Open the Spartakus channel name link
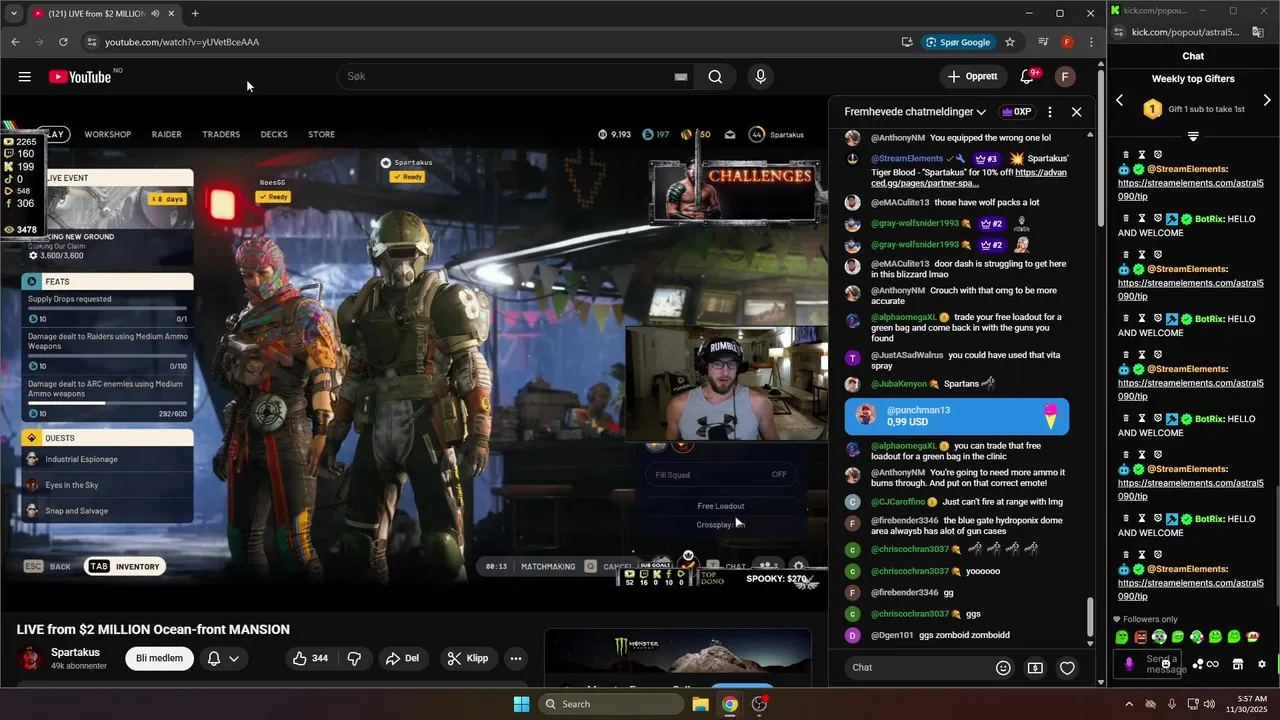This screenshot has height=720, width=1280. 75,652
